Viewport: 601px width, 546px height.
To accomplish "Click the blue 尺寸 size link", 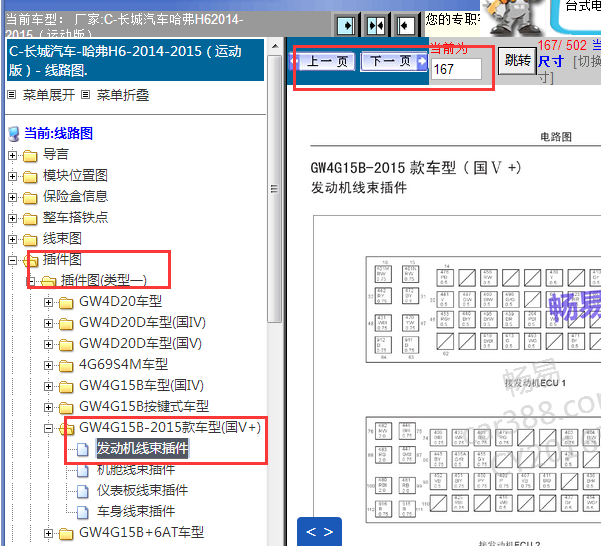I will [551, 61].
